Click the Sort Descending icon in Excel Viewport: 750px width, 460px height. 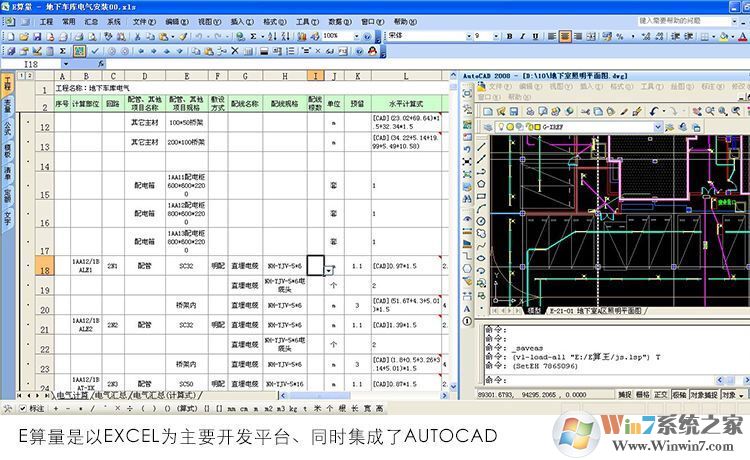point(286,37)
